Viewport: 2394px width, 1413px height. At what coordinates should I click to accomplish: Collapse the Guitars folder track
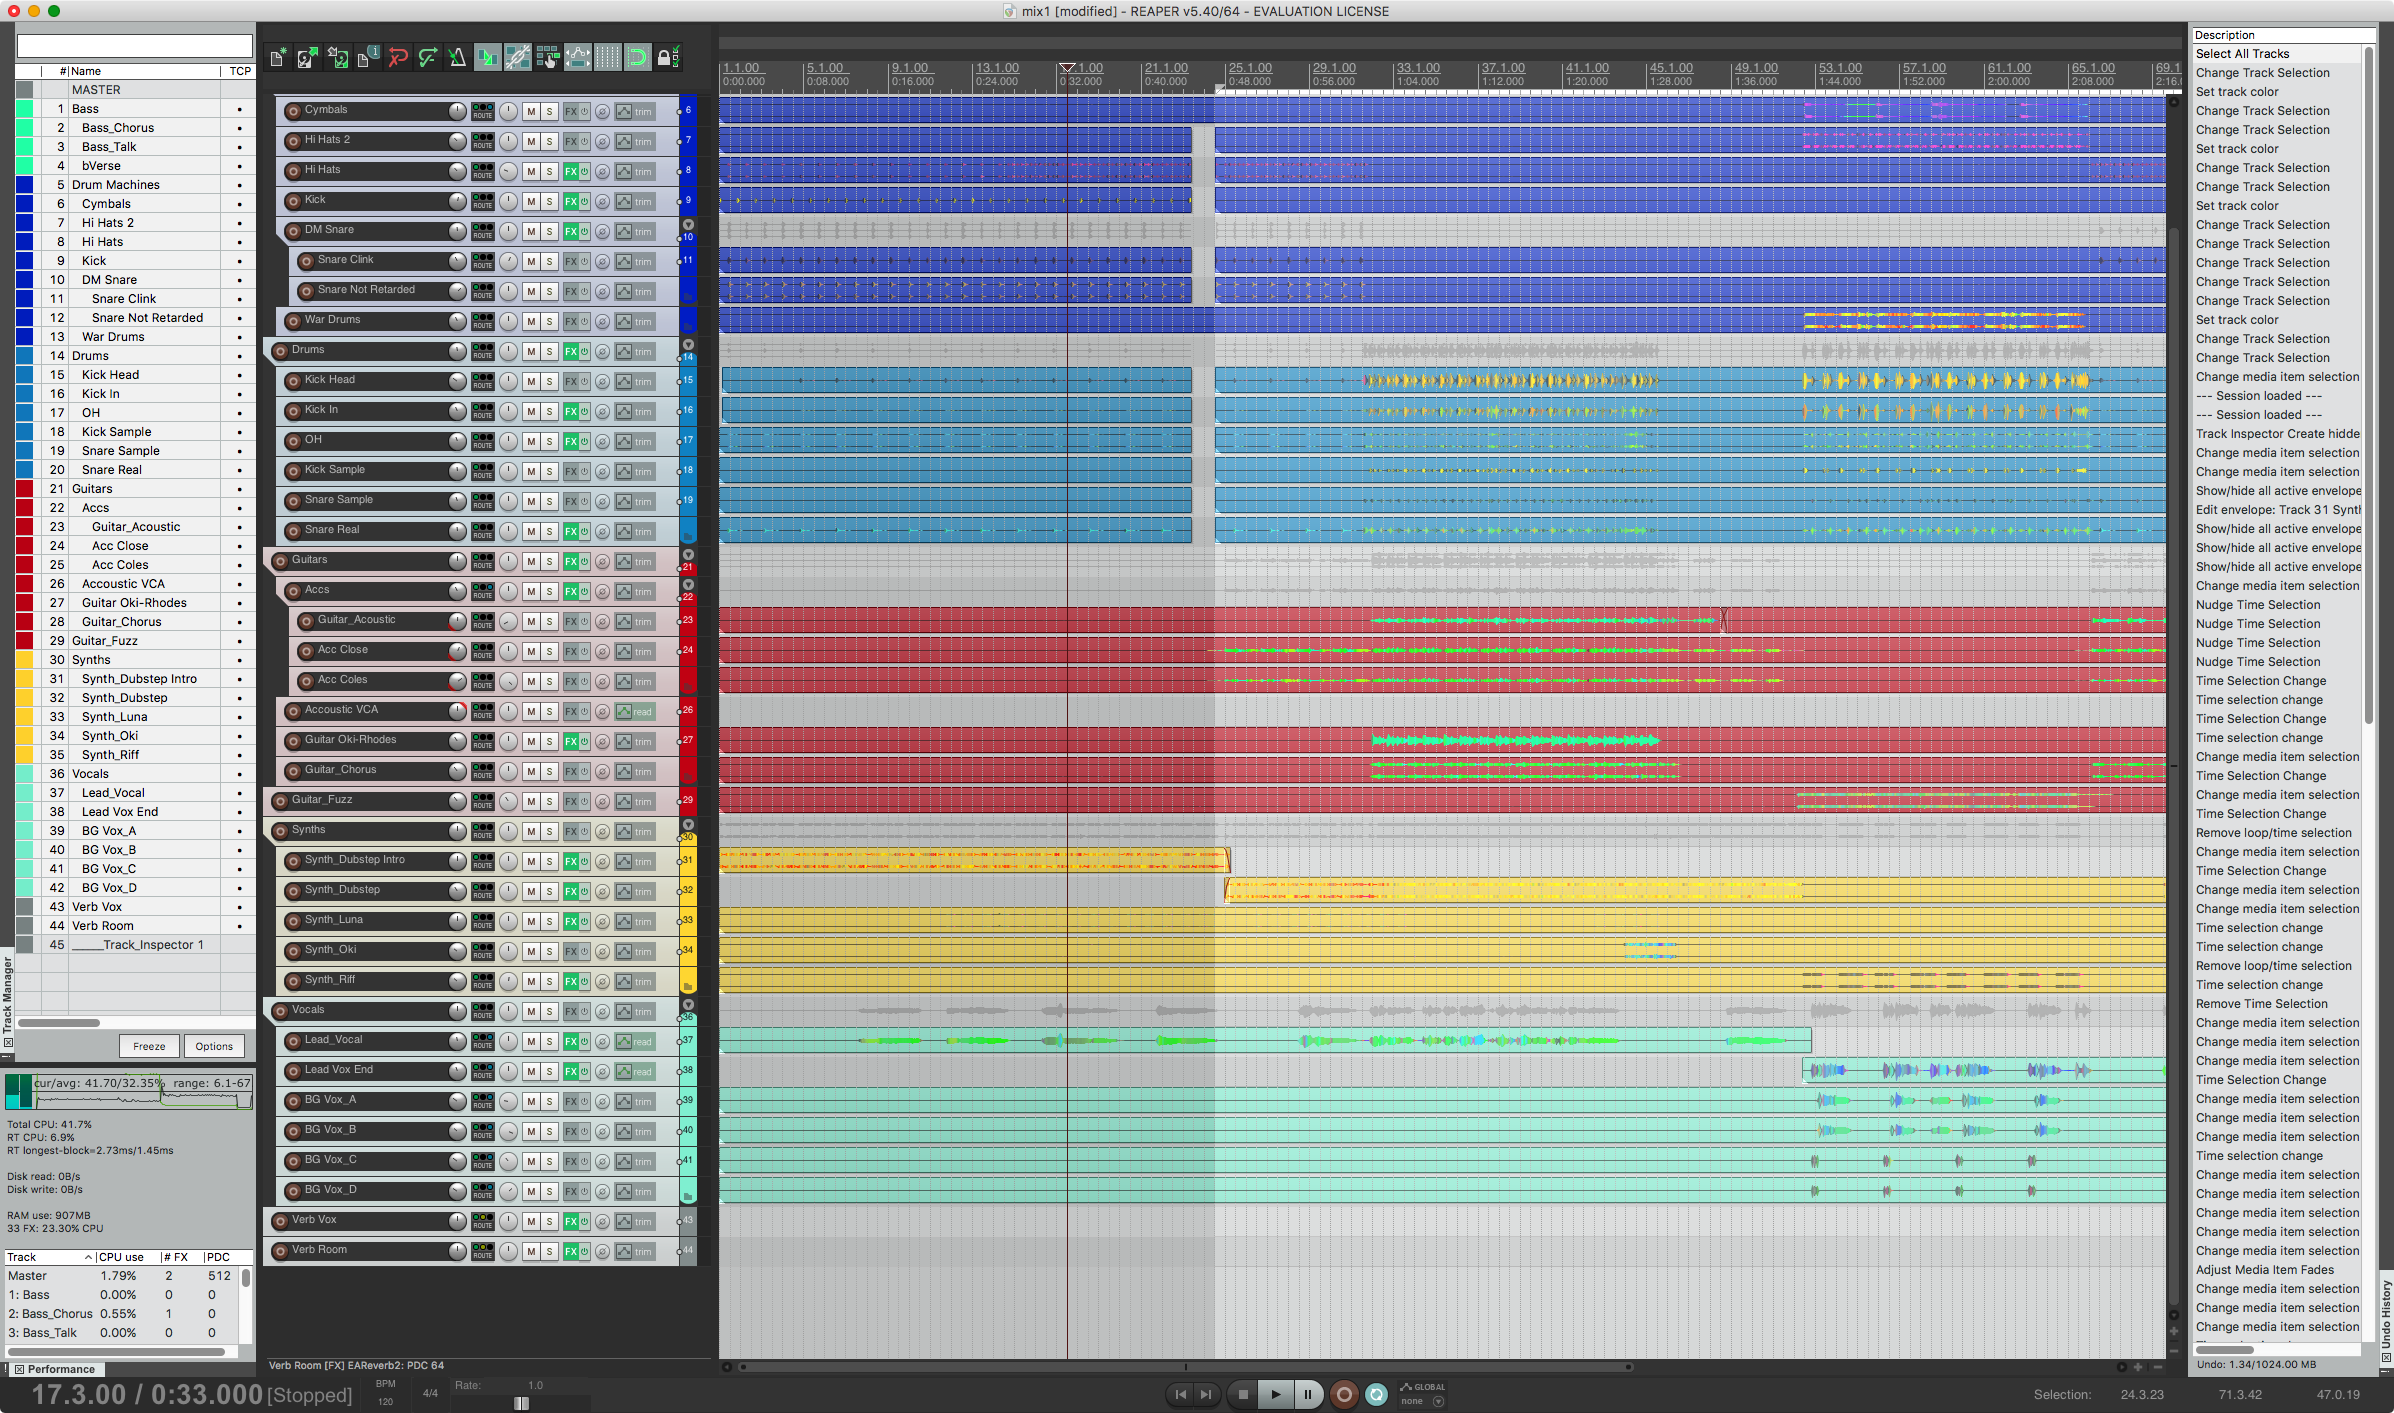(x=688, y=555)
